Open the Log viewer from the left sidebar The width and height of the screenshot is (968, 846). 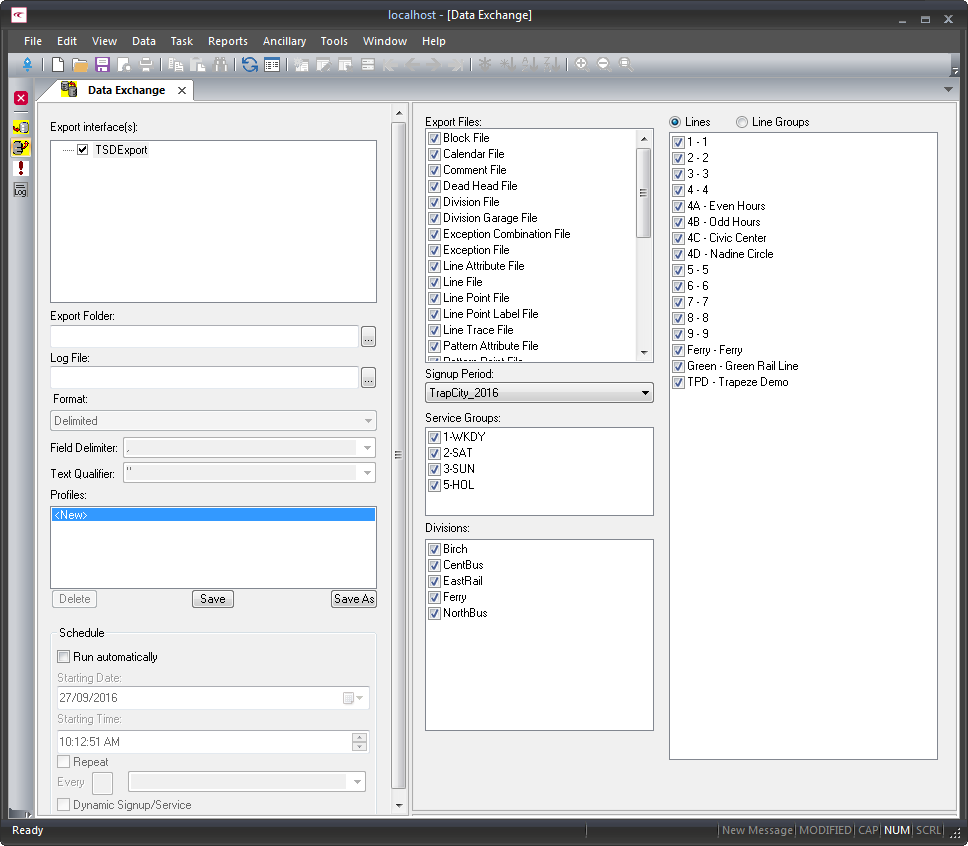tap(20, 189)
